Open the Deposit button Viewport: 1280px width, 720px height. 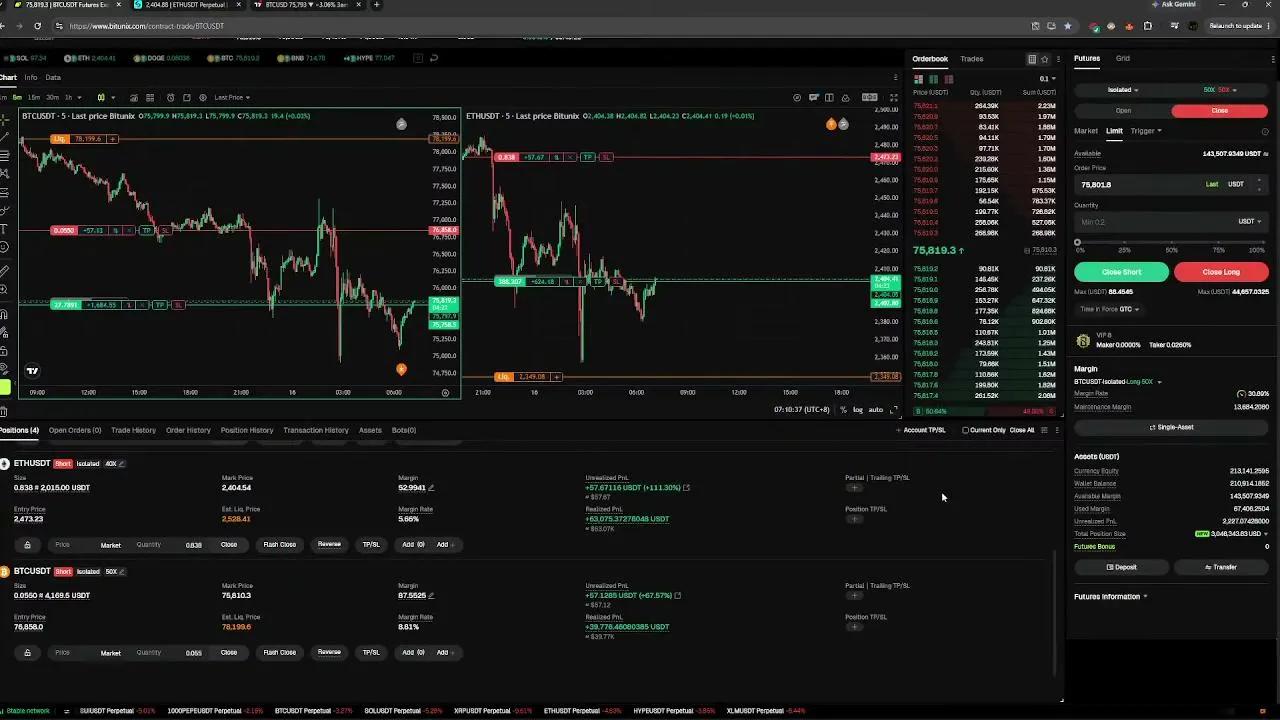pyautogui.click(x=1122, y=568)
